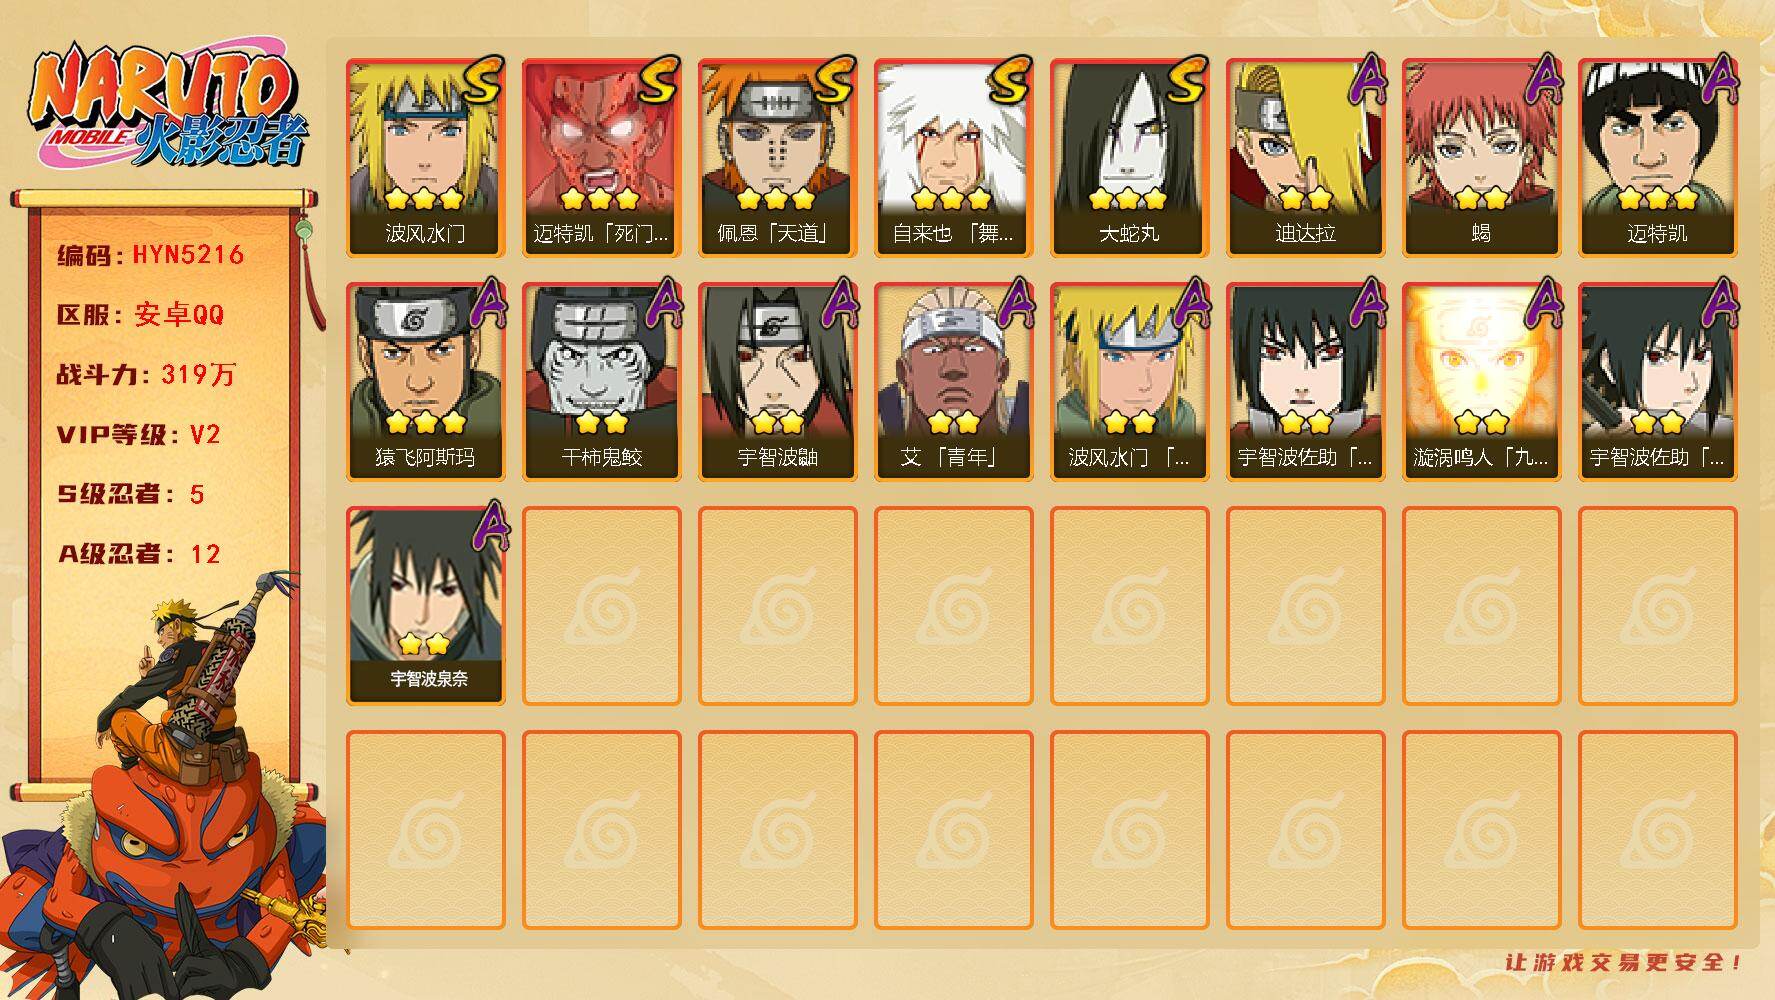Click the A rank badge on 迪达拉
This screenshot has width=1775, height=1000.
pos(1366,80)
